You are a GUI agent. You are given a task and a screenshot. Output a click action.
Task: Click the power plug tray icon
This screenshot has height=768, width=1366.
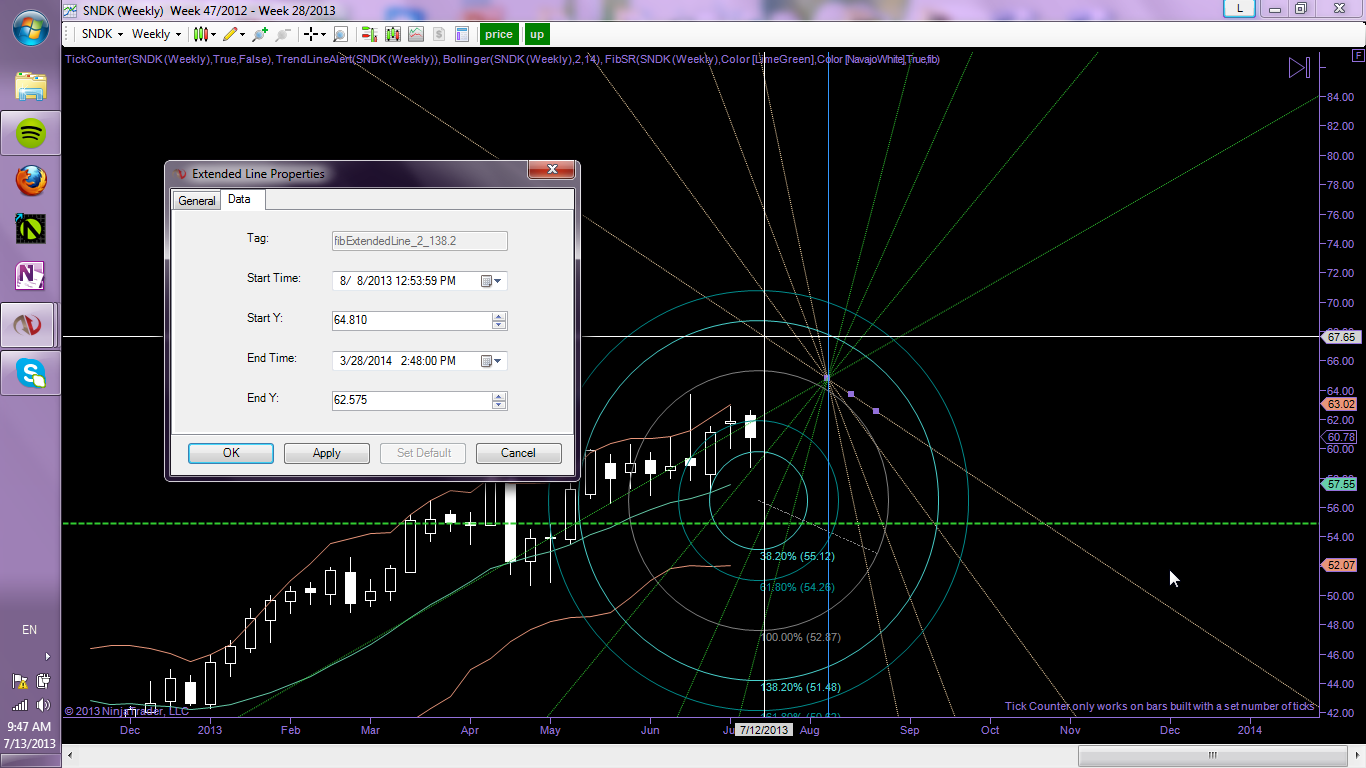42,681
